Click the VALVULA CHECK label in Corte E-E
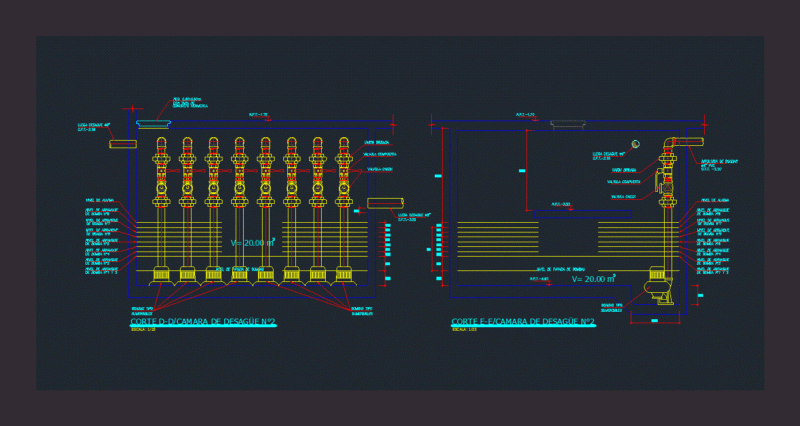The image size is (800, 426). [x=623, y=196]
